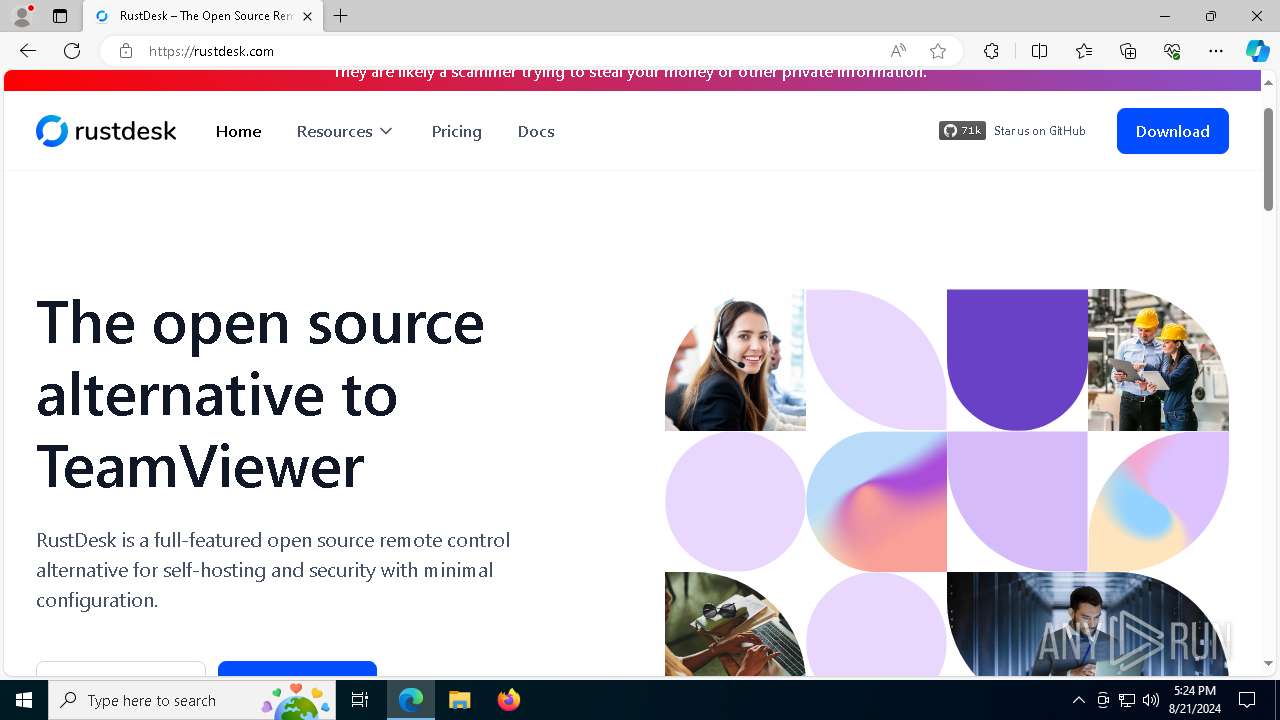Close the RustDesk tab
This screenshot has width=1280, height=720.
307,16
